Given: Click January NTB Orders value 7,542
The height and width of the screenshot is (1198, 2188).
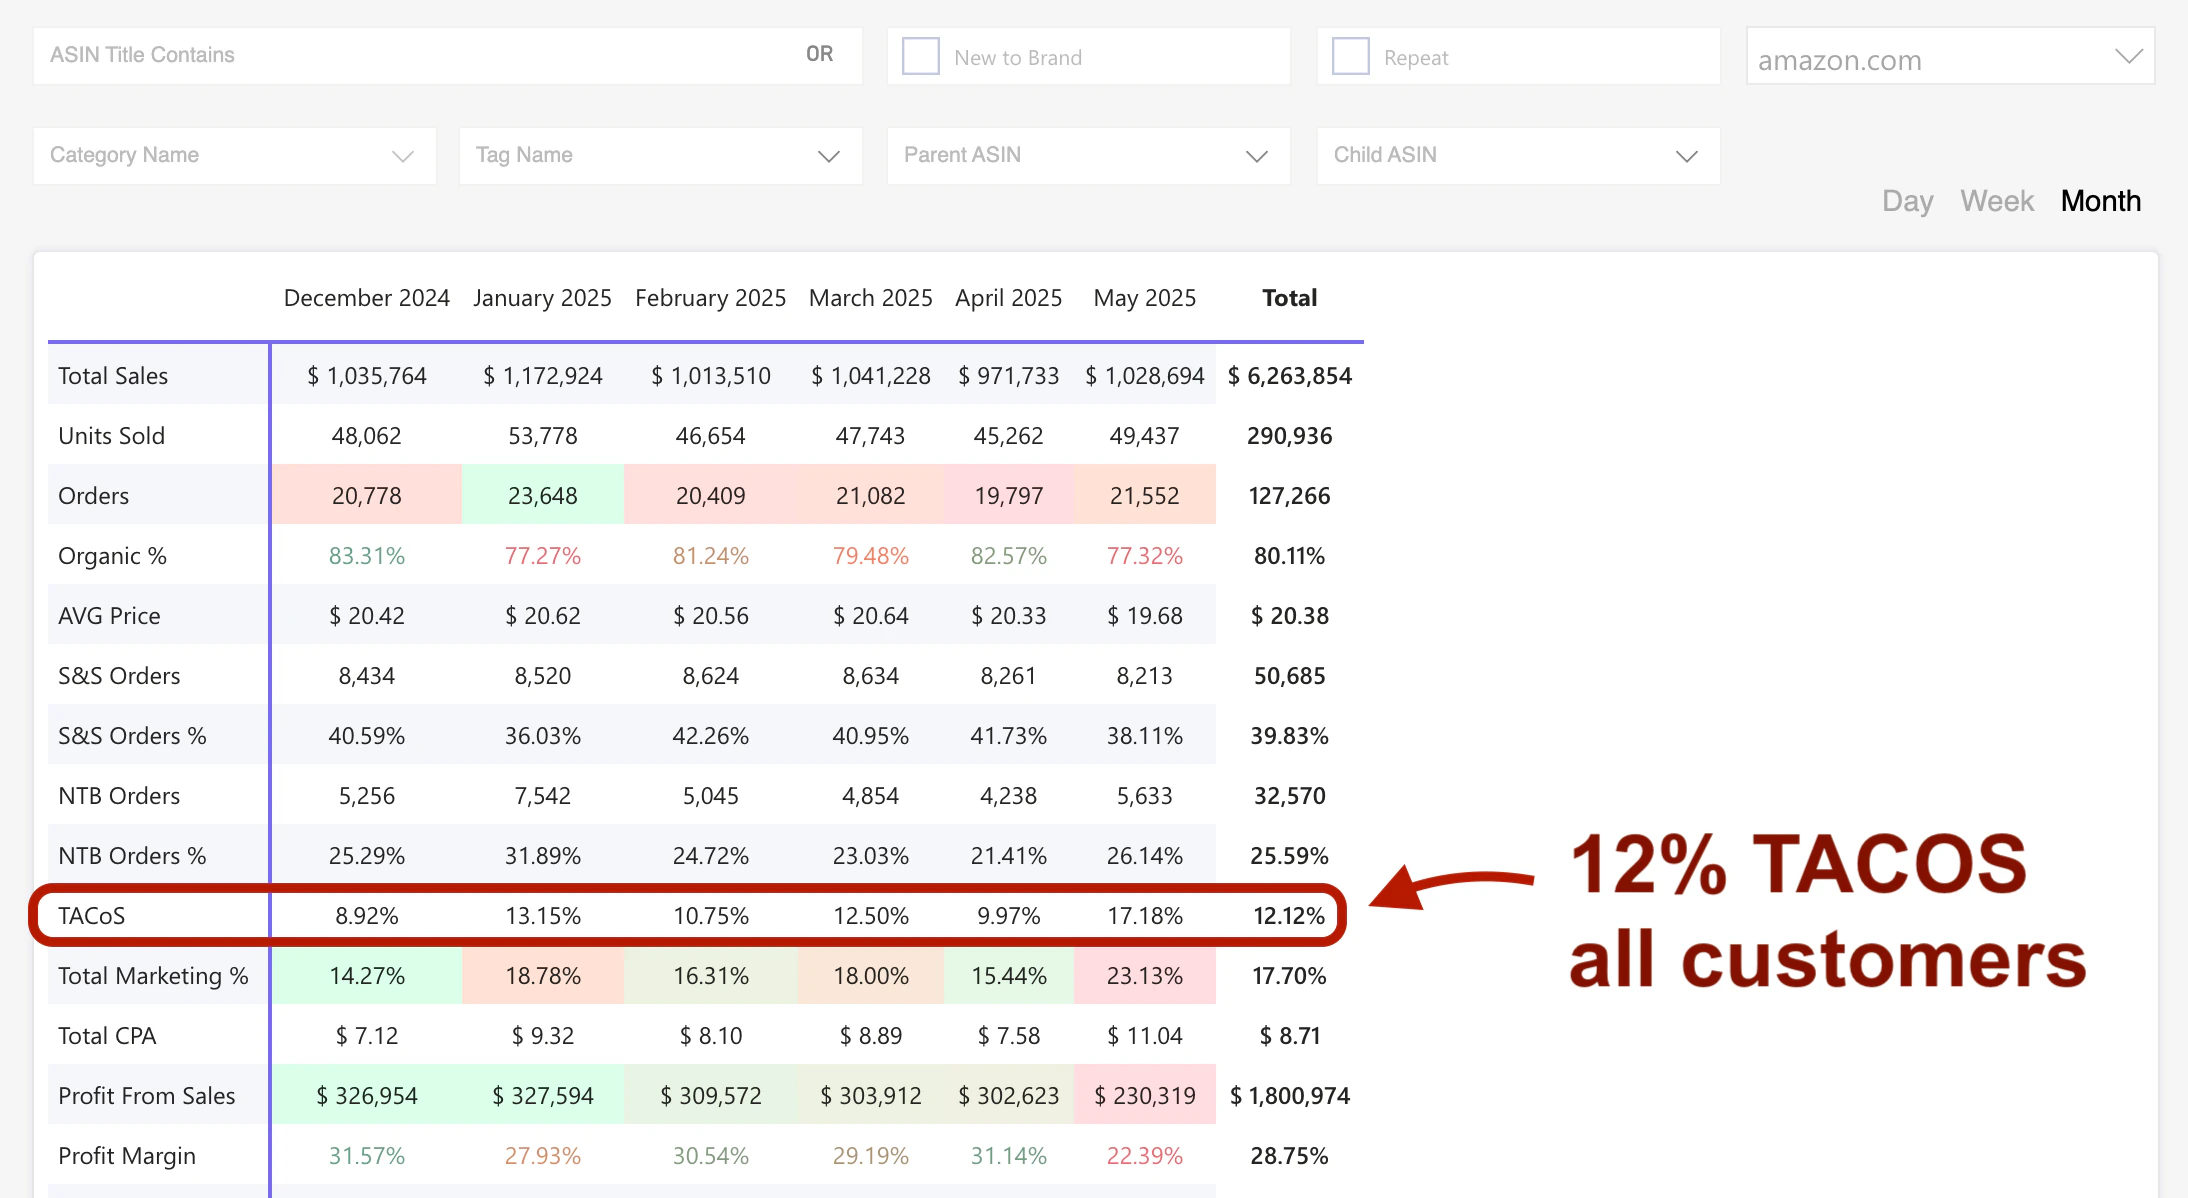Looking at the screenshot, I should click(542, 796).
